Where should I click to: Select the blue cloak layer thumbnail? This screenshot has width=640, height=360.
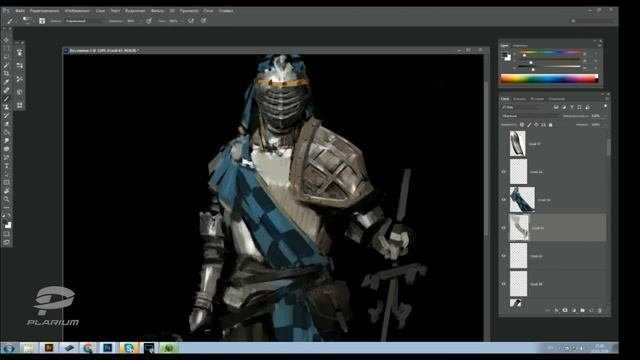pyautogui.click(x=522, y=199)
